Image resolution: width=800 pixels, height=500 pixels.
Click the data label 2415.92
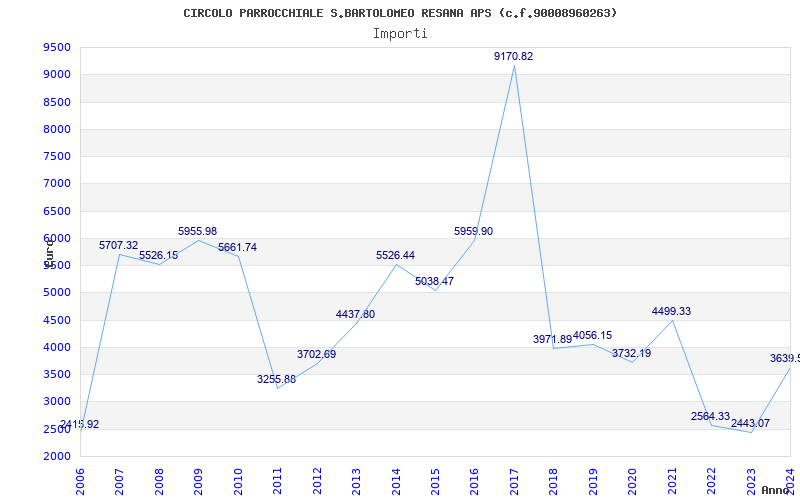(80, 424)
